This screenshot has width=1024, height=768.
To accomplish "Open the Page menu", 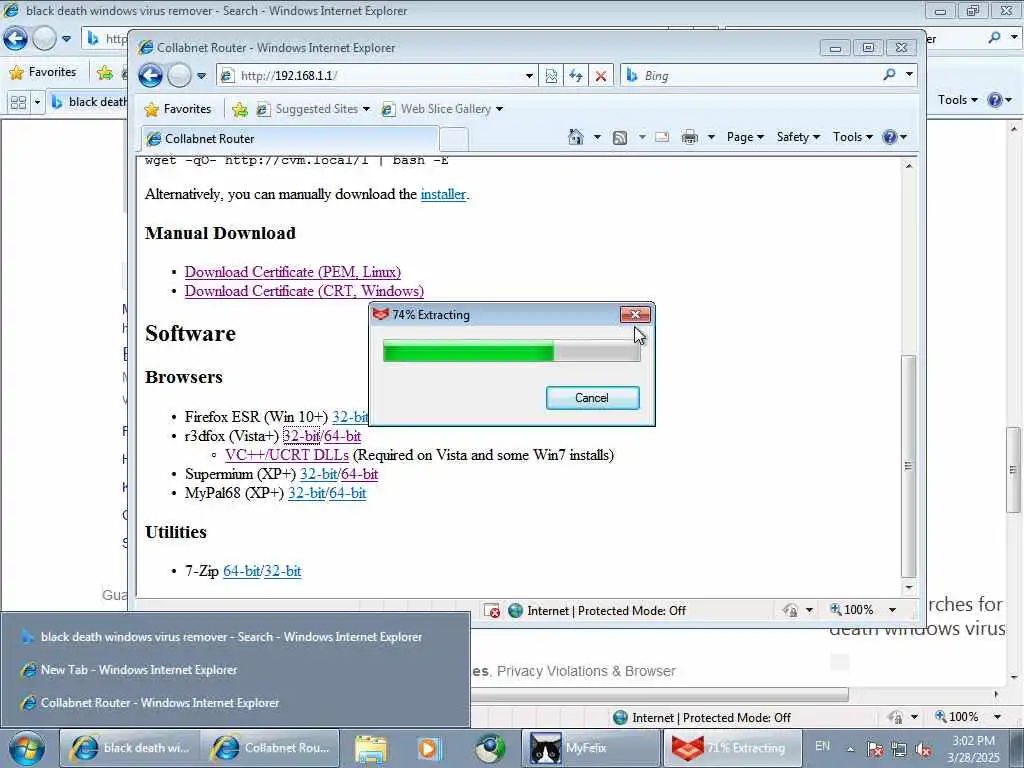I will pos(745,137).
